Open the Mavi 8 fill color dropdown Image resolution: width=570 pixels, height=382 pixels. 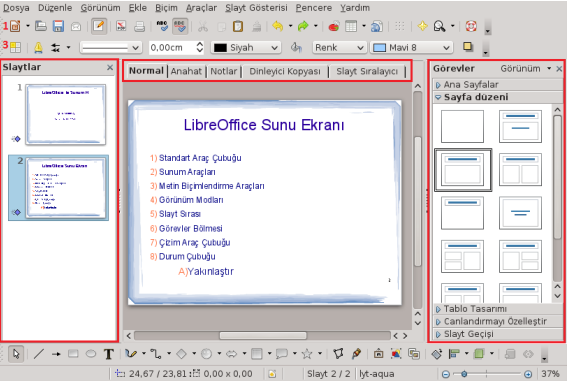tap(412, 48)
